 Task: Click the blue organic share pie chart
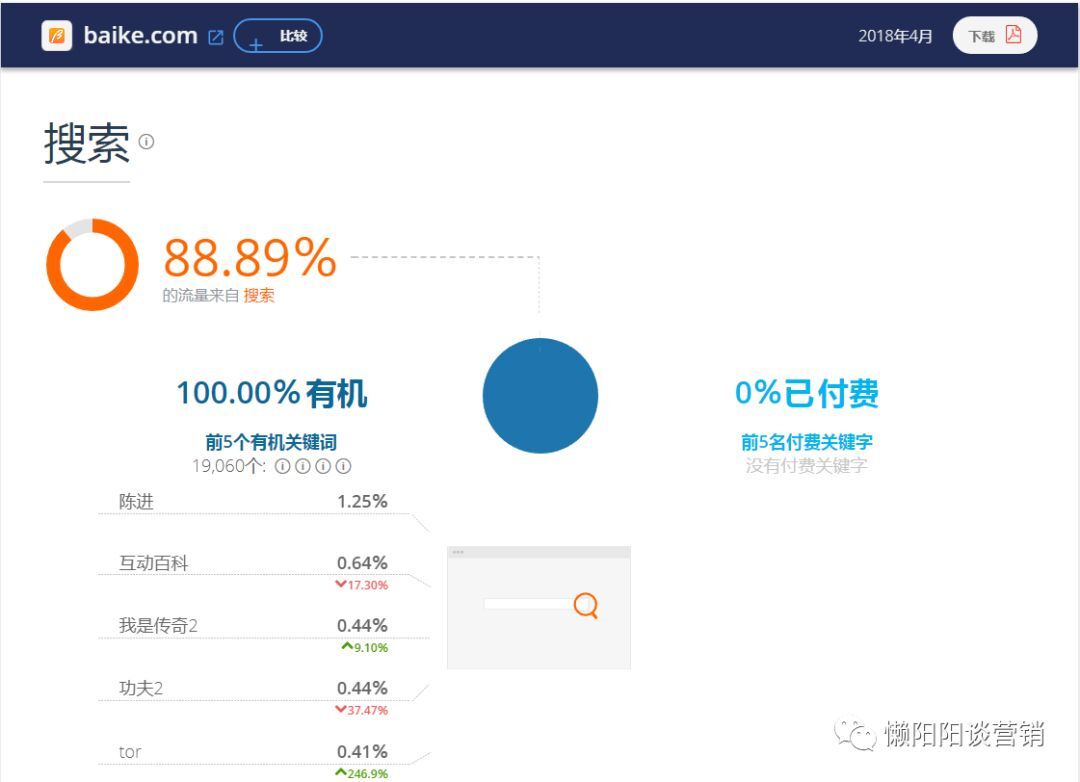[x=540, y=395]
